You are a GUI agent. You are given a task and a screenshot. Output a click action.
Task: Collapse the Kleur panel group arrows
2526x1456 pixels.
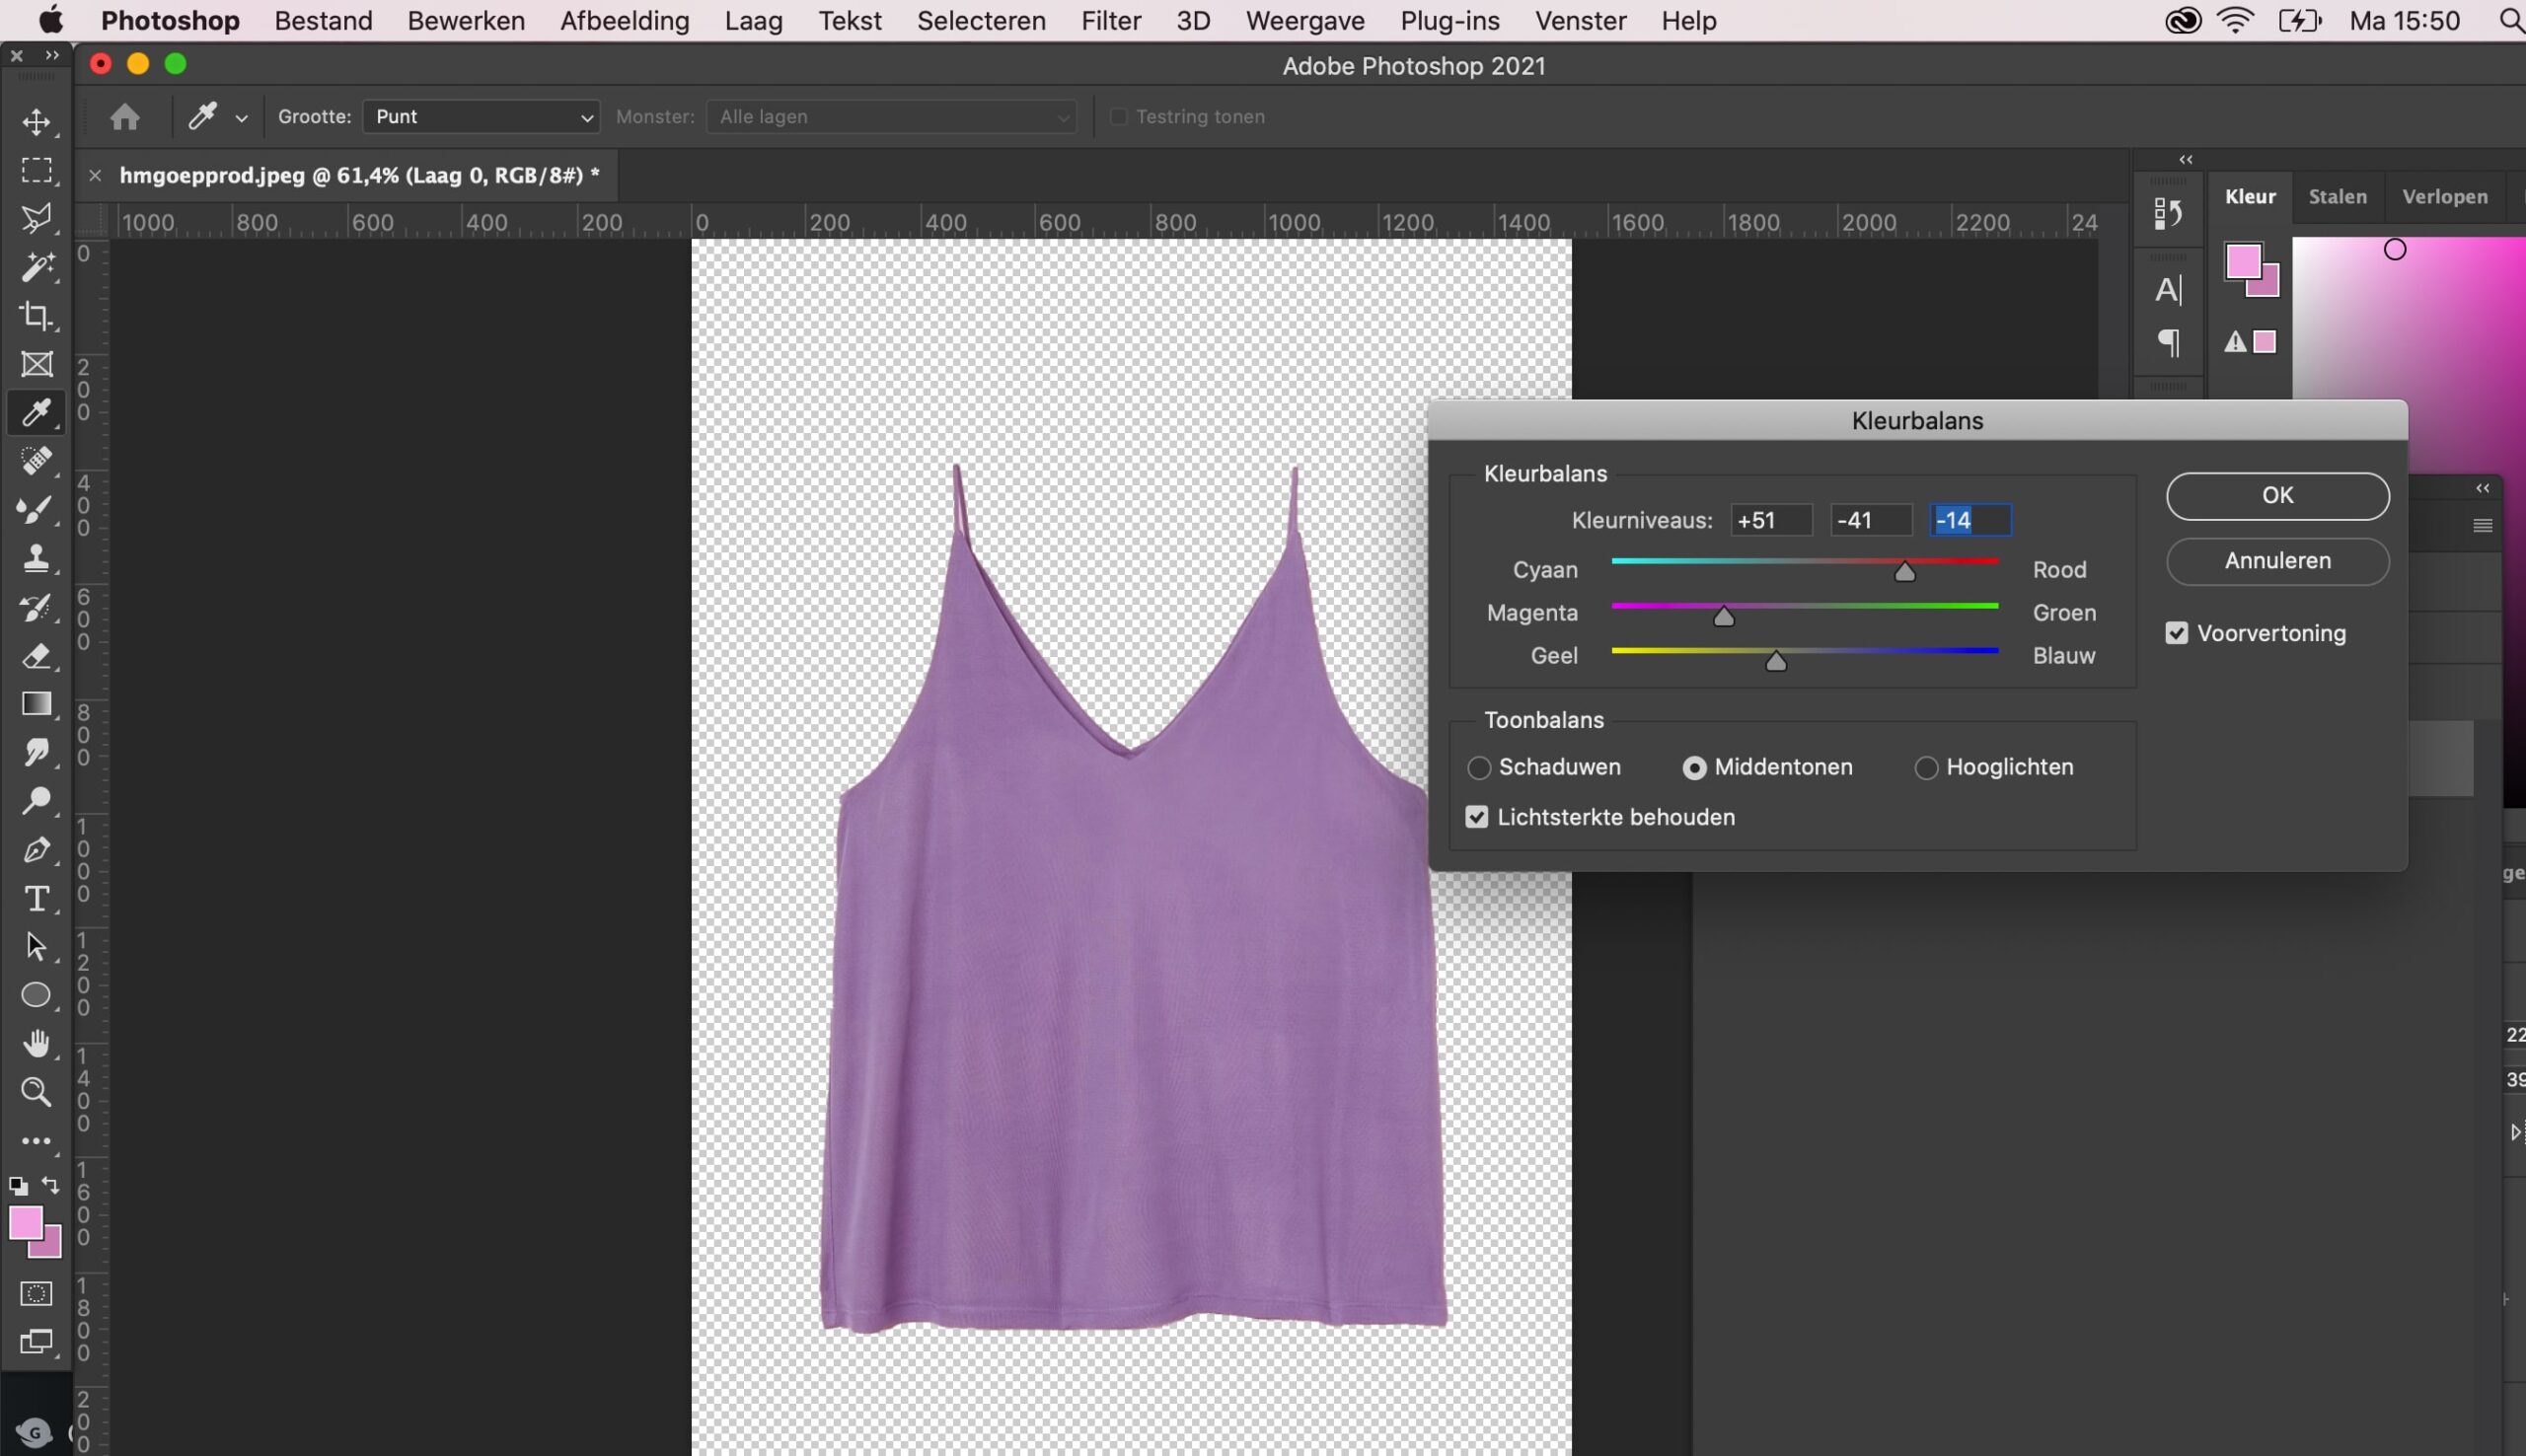click(2186, 160)
